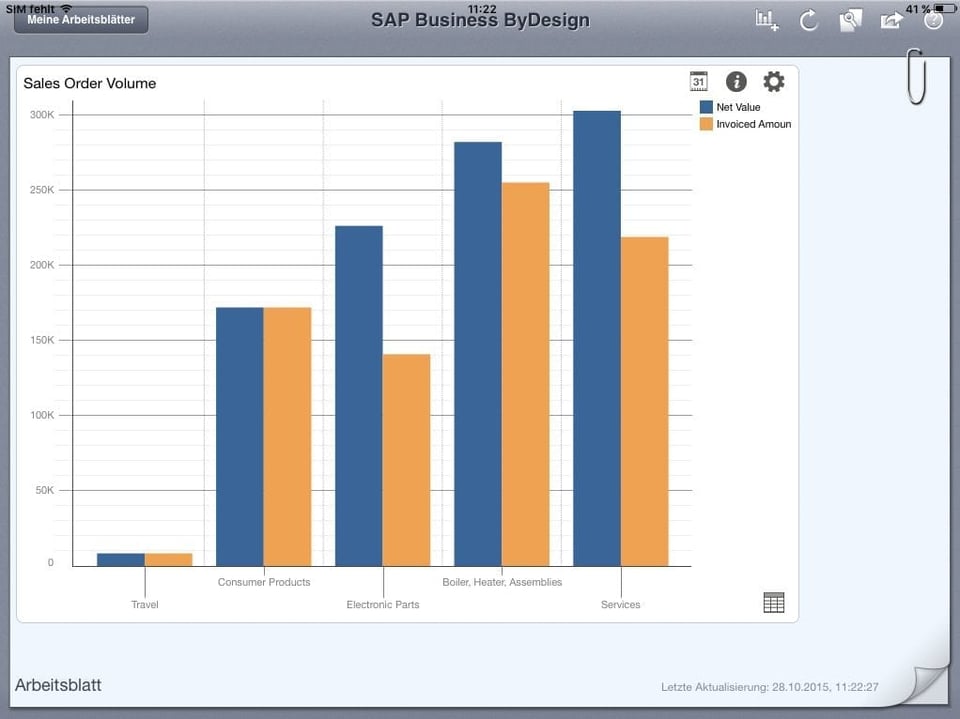Tap the Wi-Fi status icon
The image size is (960, 719).
coord(66,8)
